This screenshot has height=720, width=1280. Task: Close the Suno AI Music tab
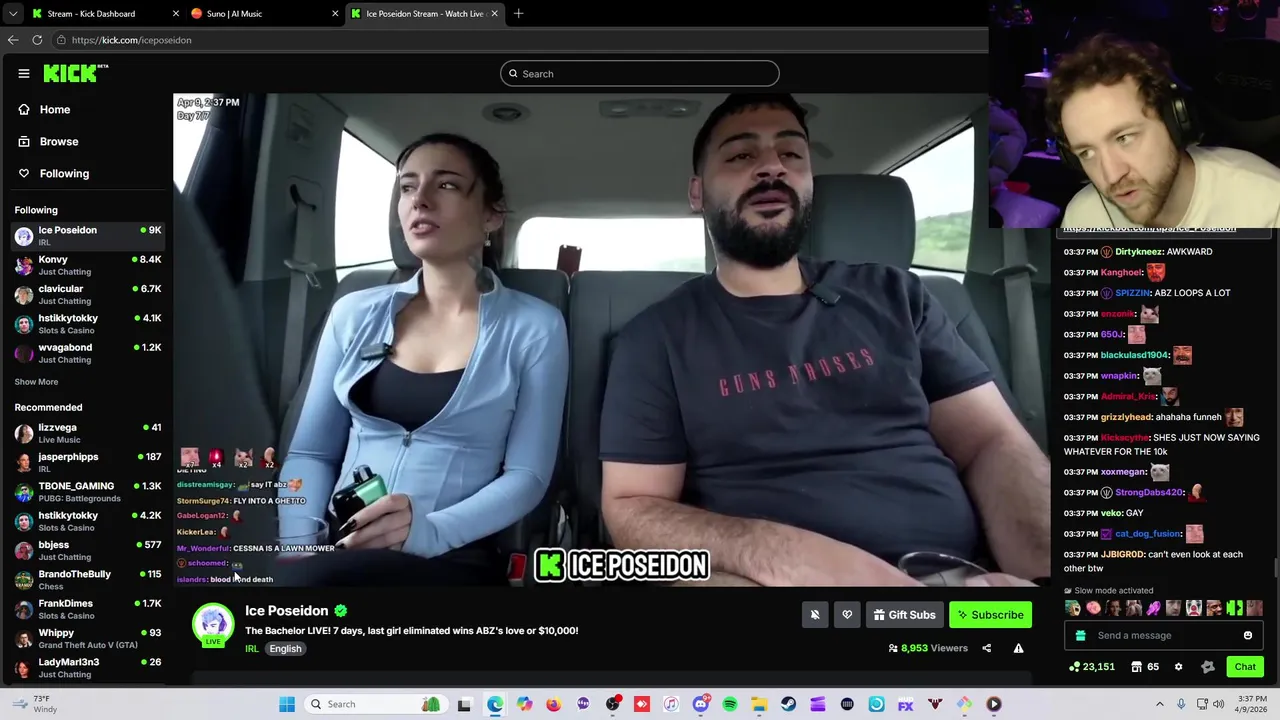click(335, 14)
